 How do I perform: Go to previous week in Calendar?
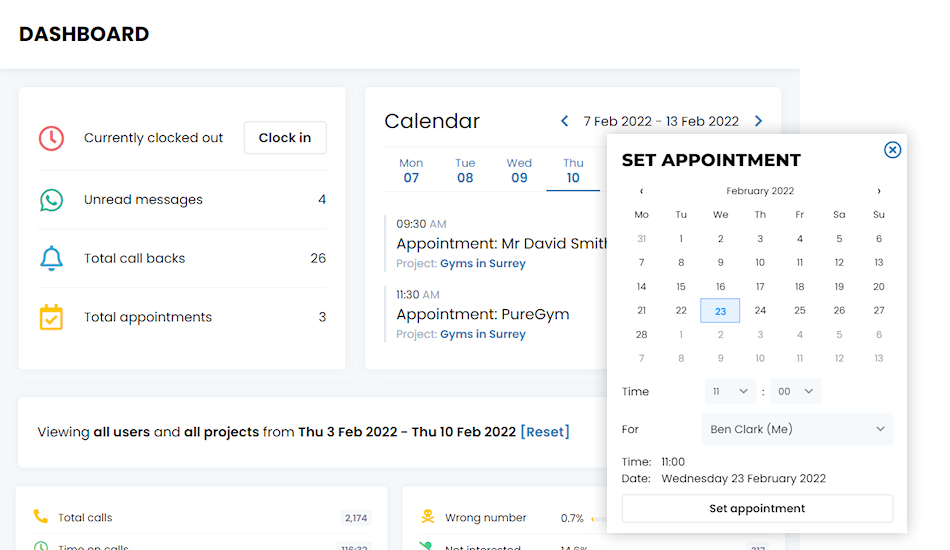(564, 121)
